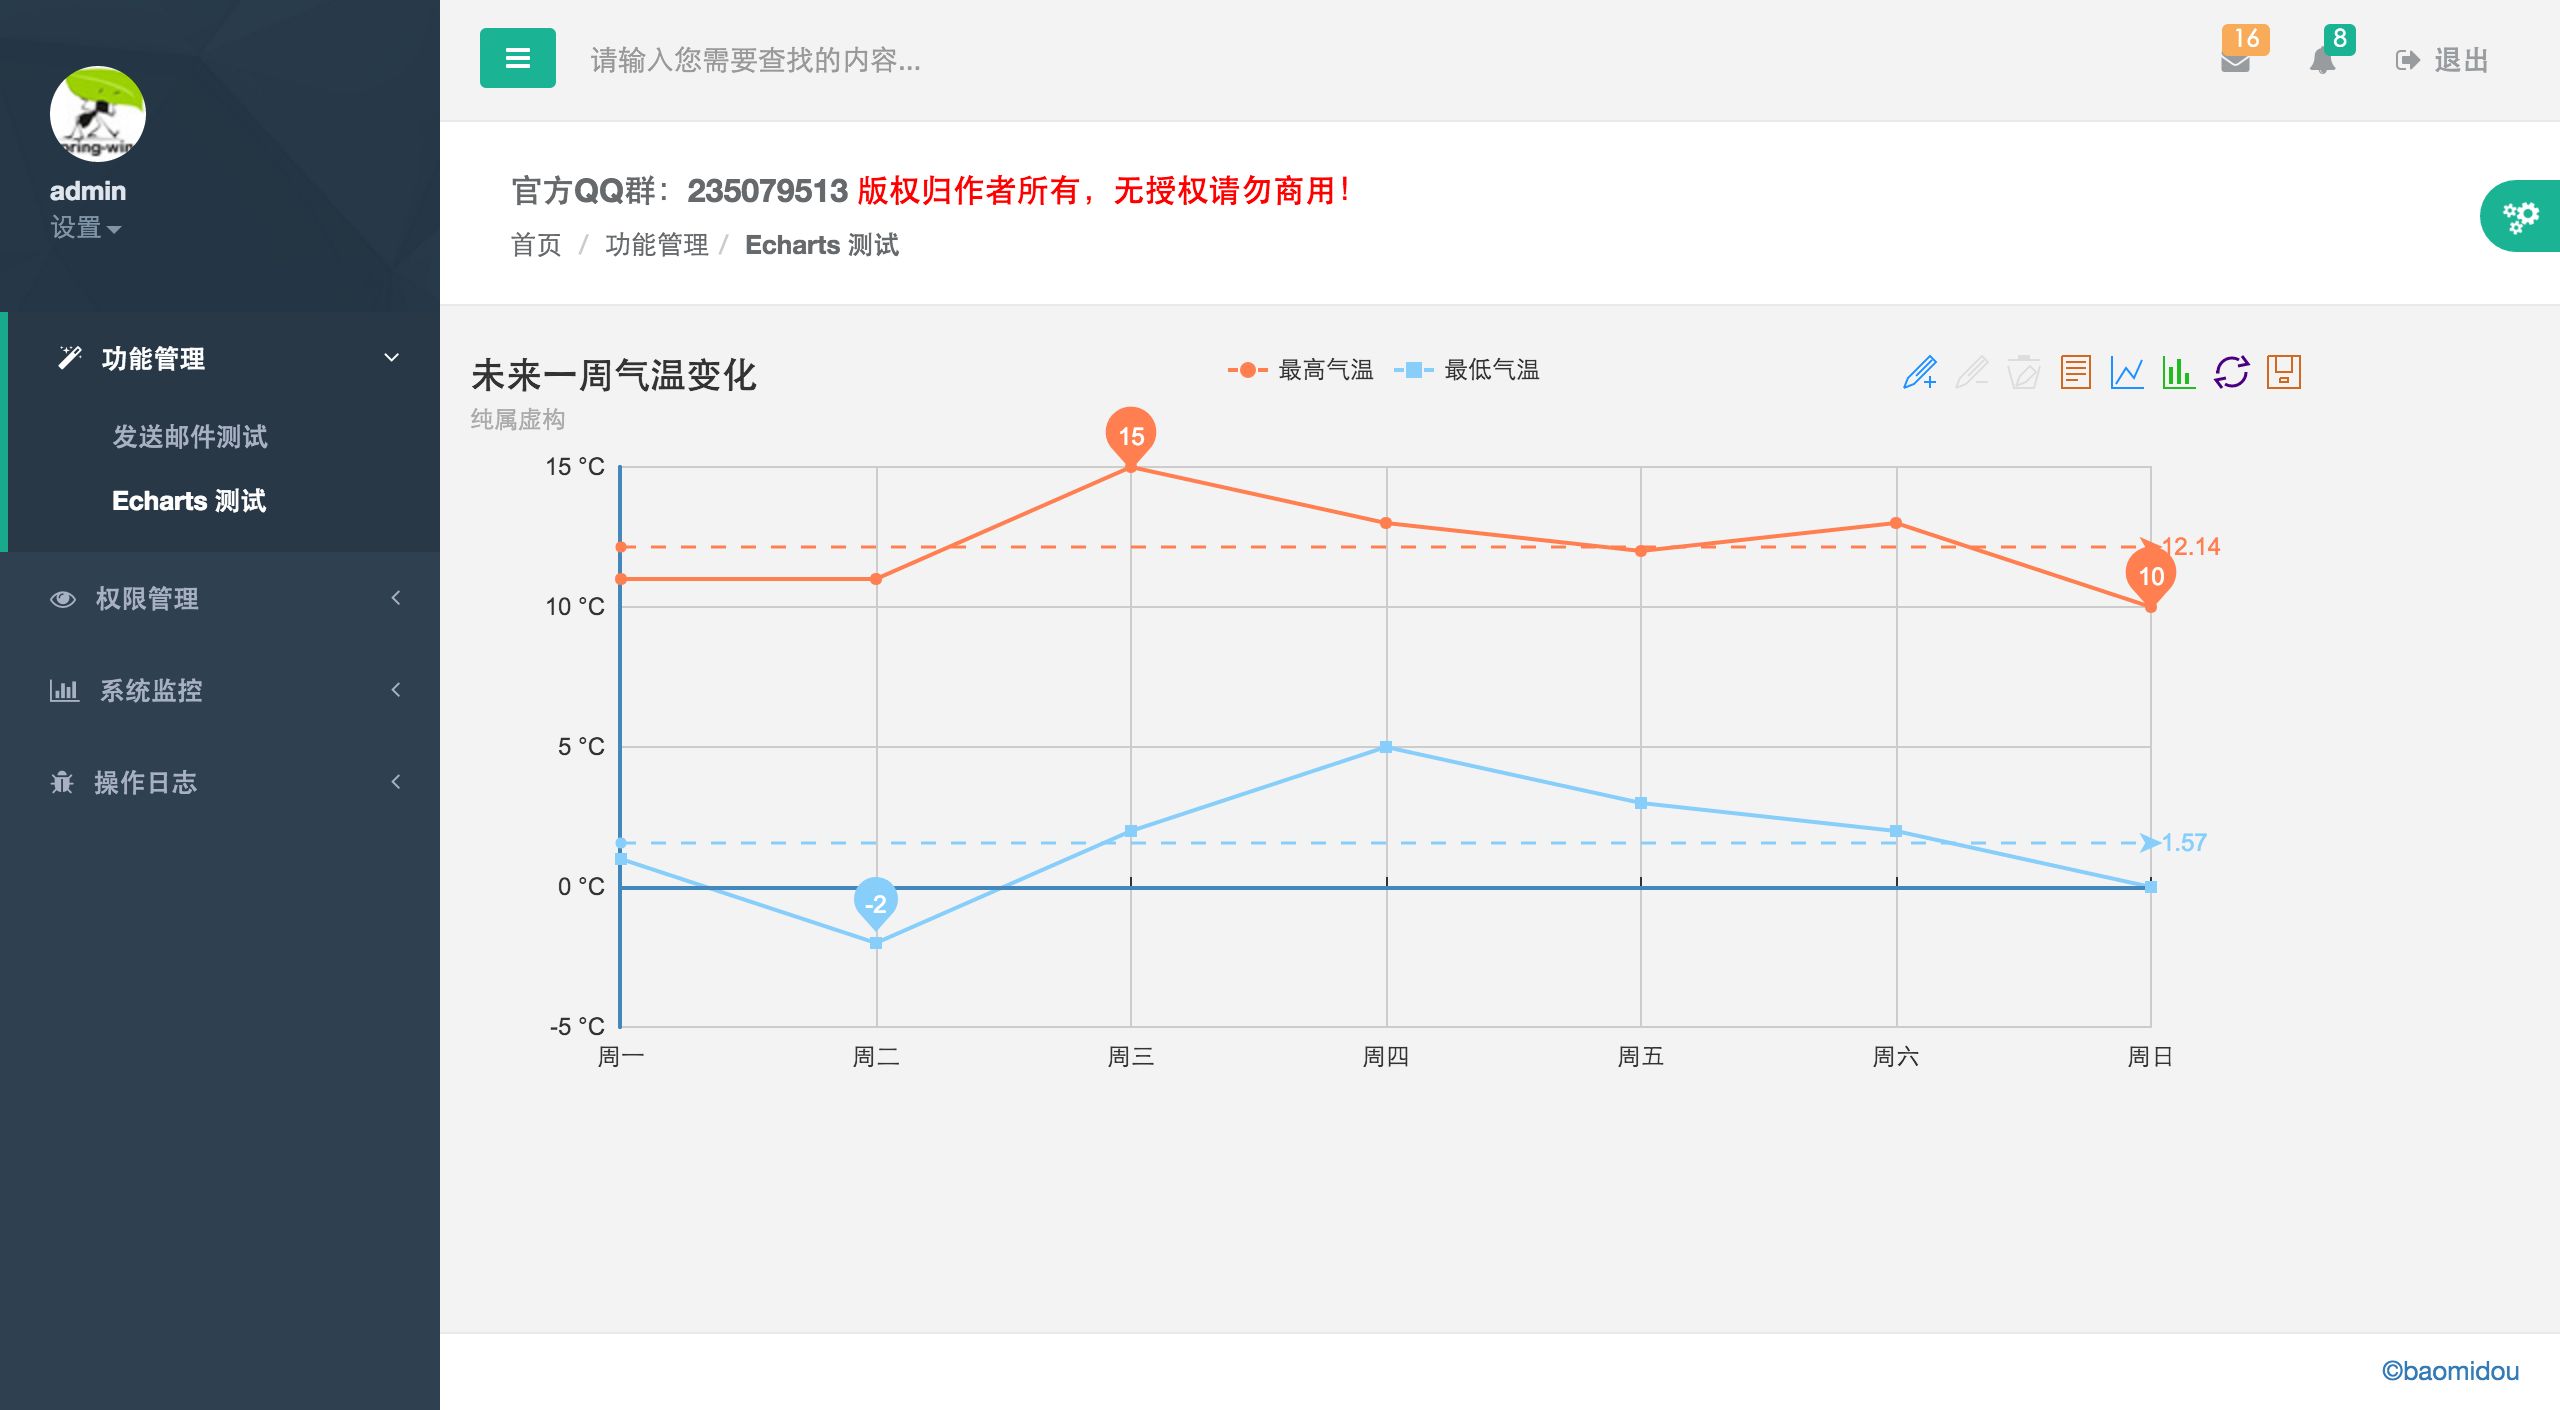Open the bell alerts icon
This screenshot has height=1410, width=2560.
(2323, 60)
